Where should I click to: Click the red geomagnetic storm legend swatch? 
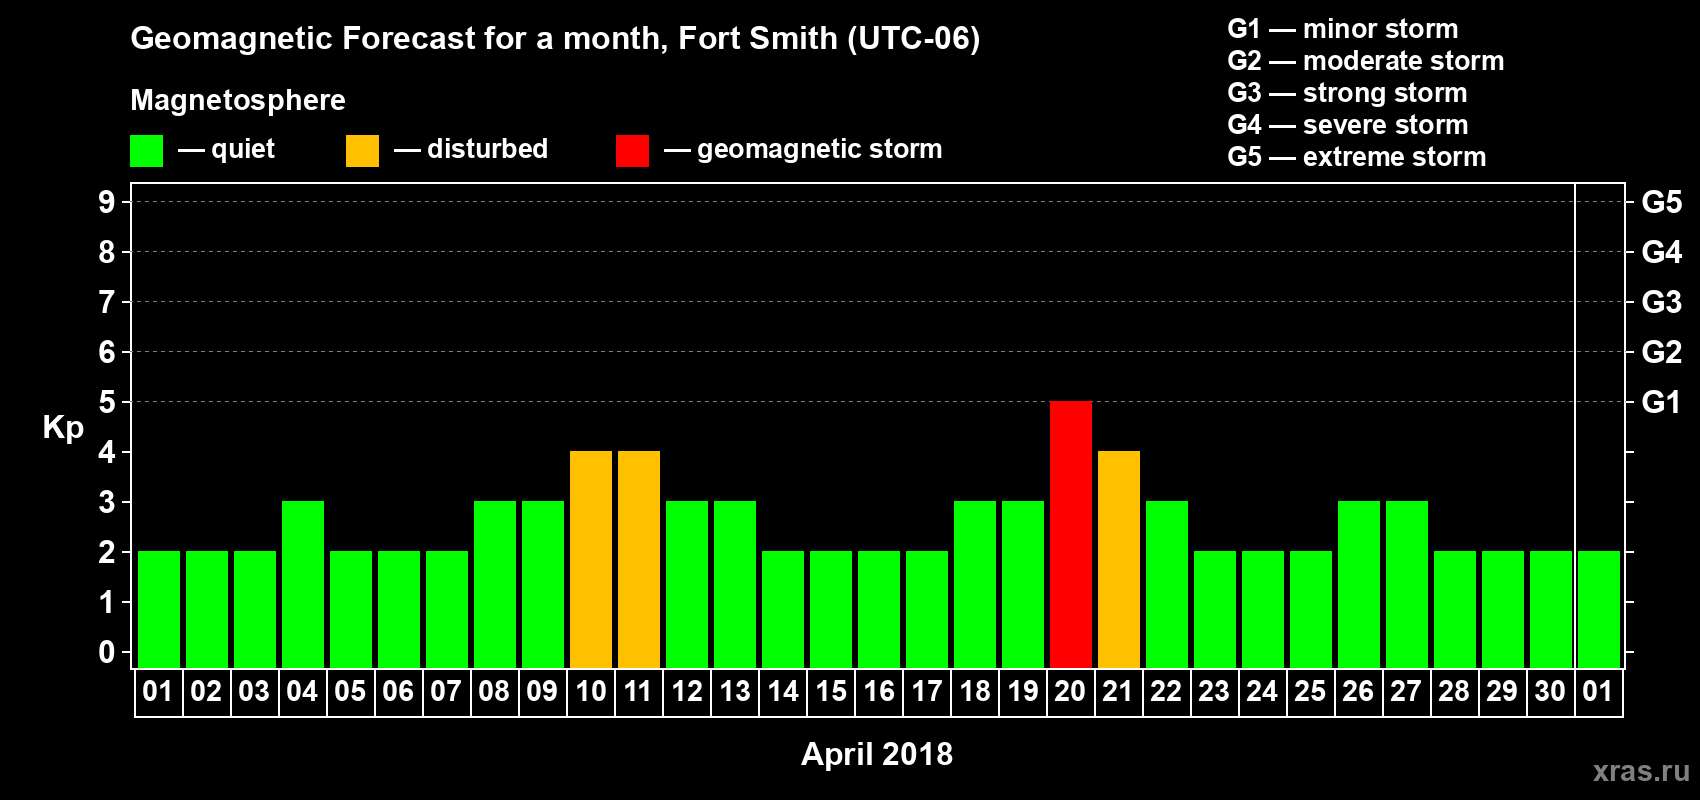click(x=632, y=151)
